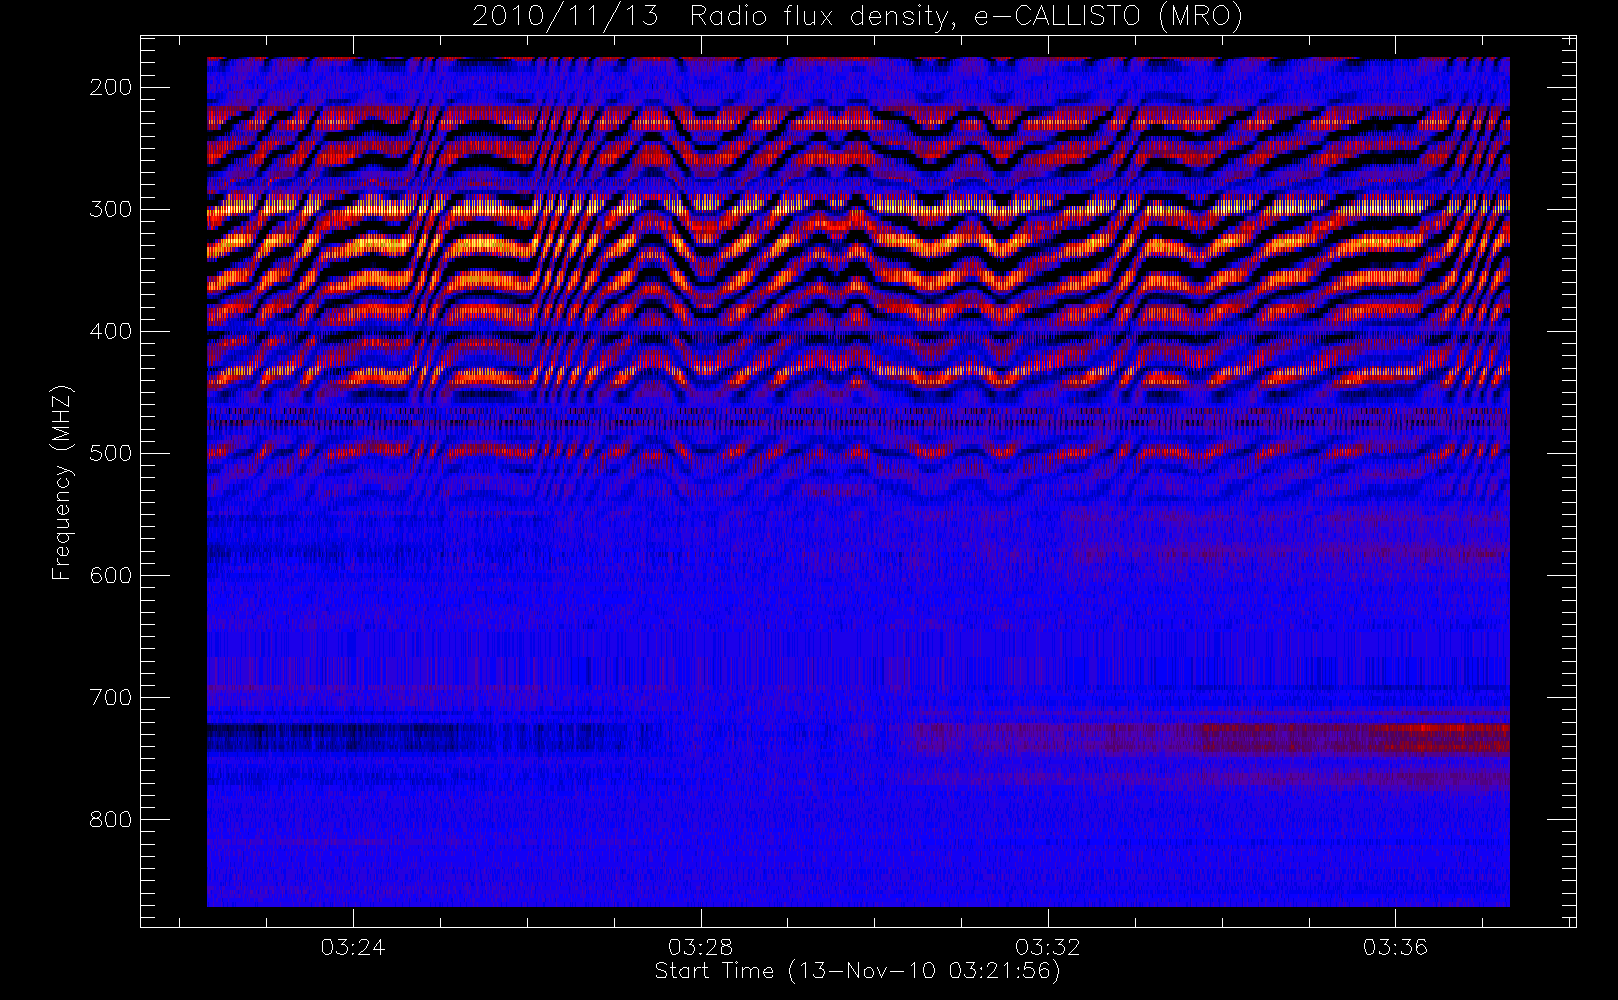
Task: Click the 03:36 time tick label
Action: (1395, 946)
